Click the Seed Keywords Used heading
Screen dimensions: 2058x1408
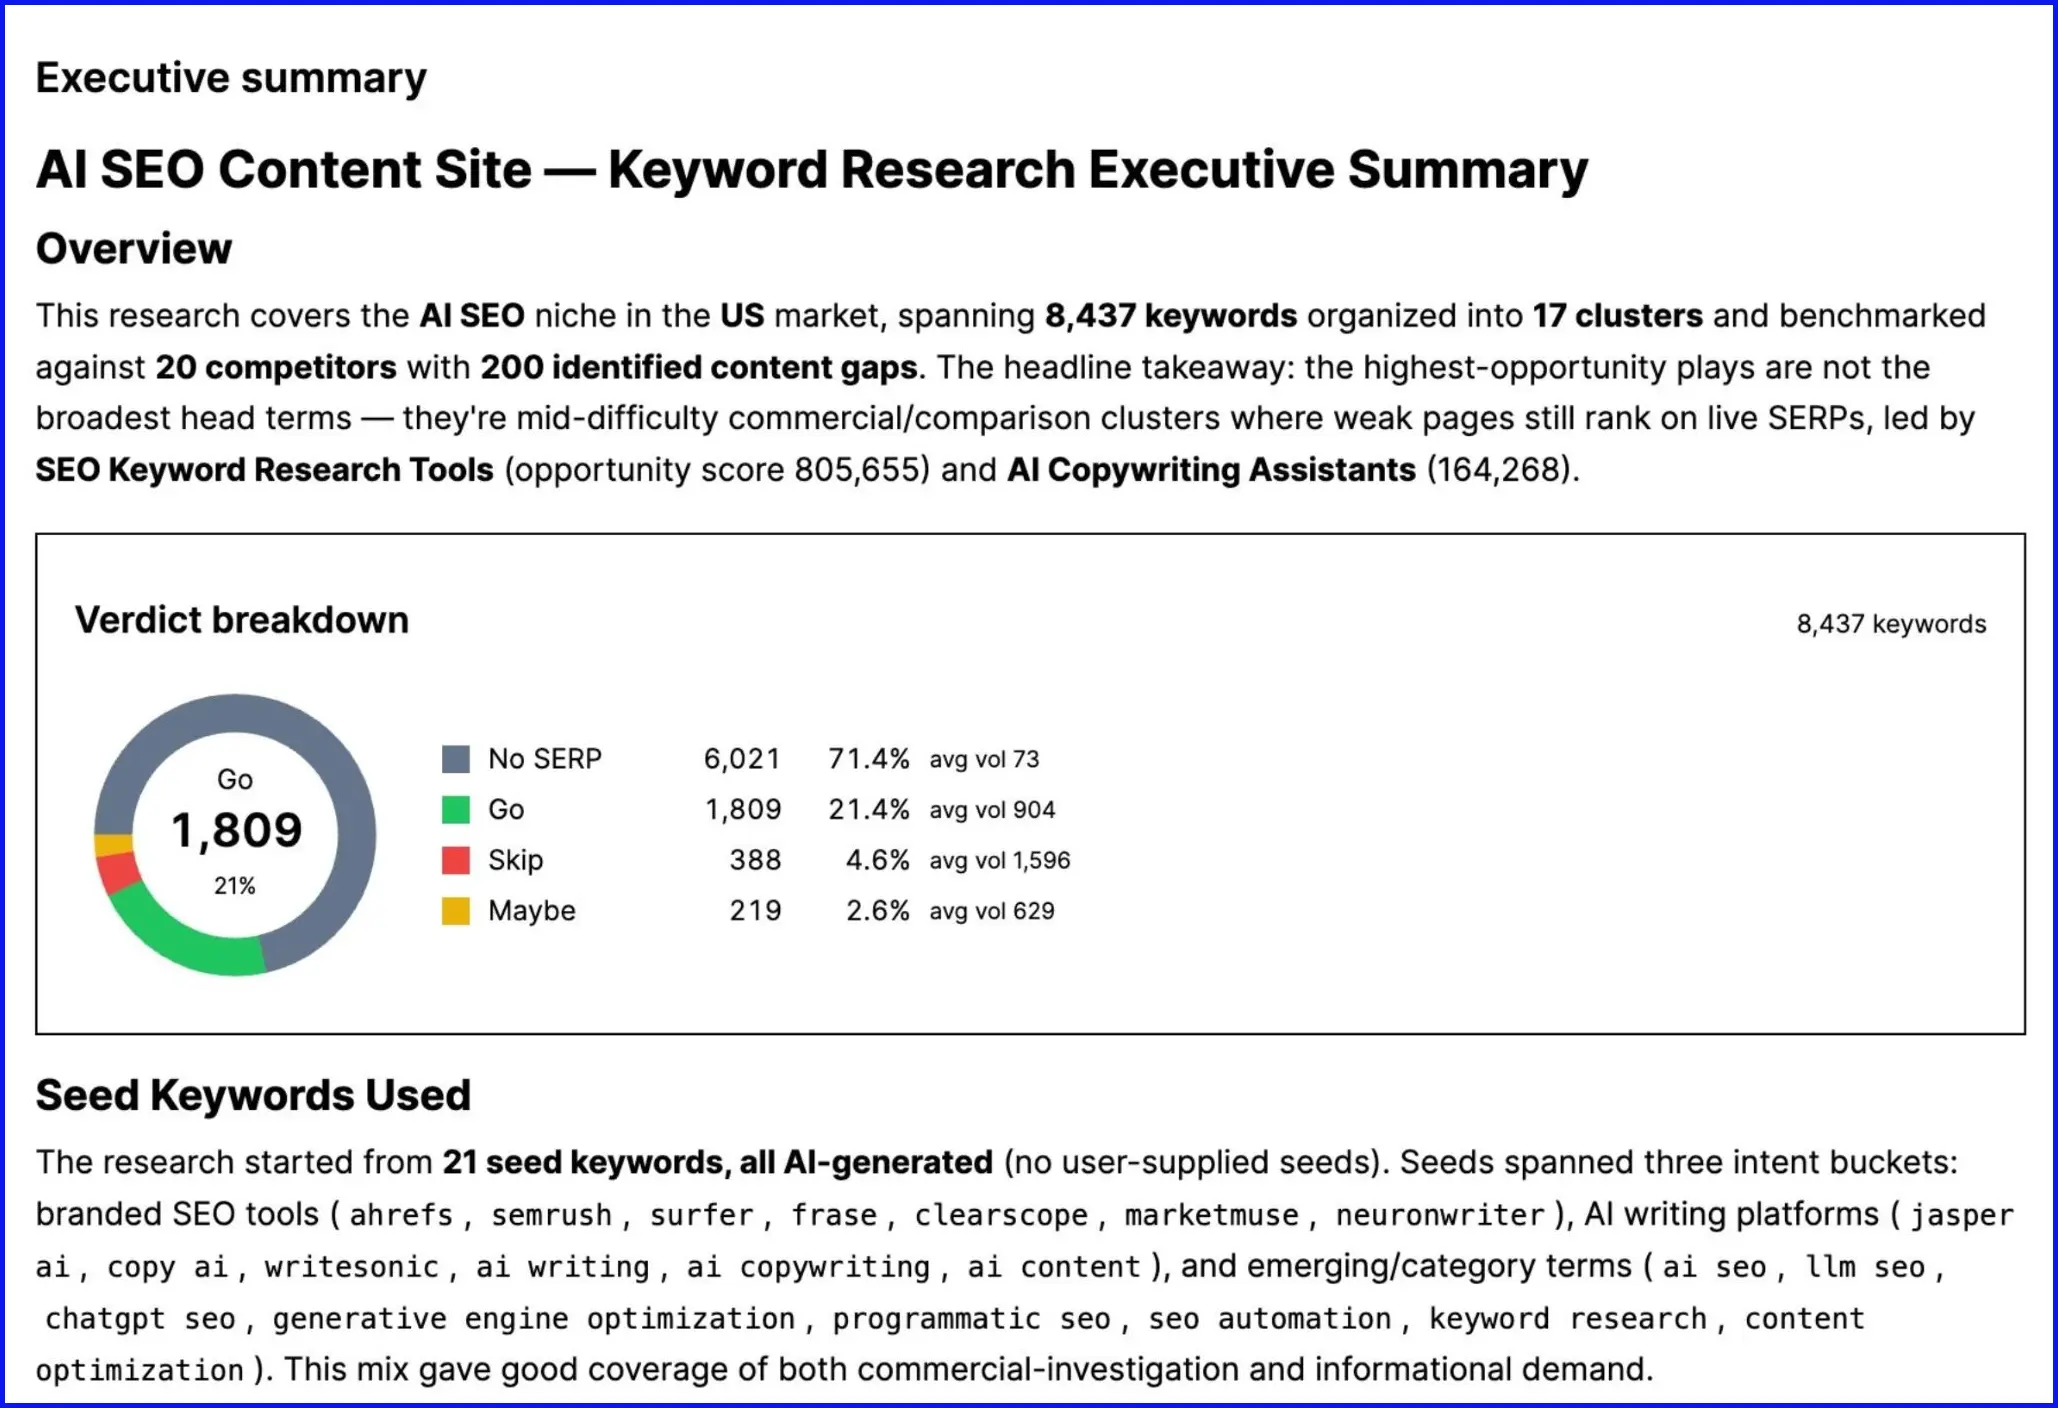pyautogui.click(x=253, y=1095)
